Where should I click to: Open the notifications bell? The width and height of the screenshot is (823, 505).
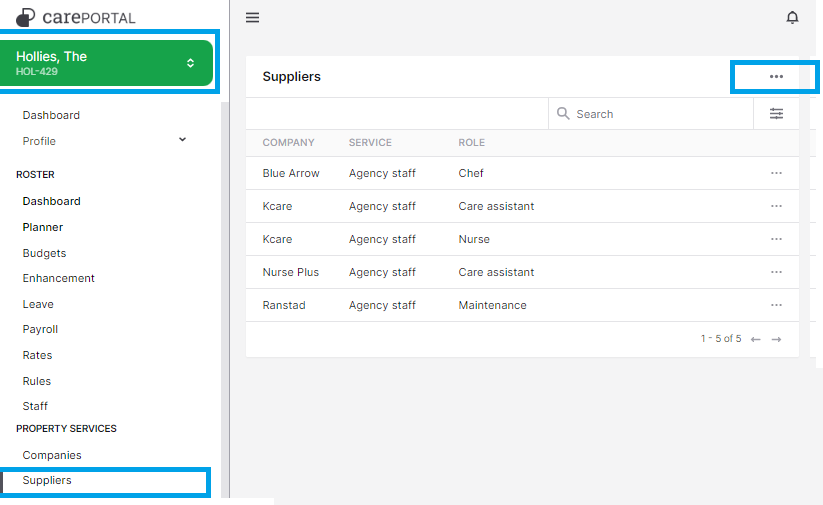point(792,17)
